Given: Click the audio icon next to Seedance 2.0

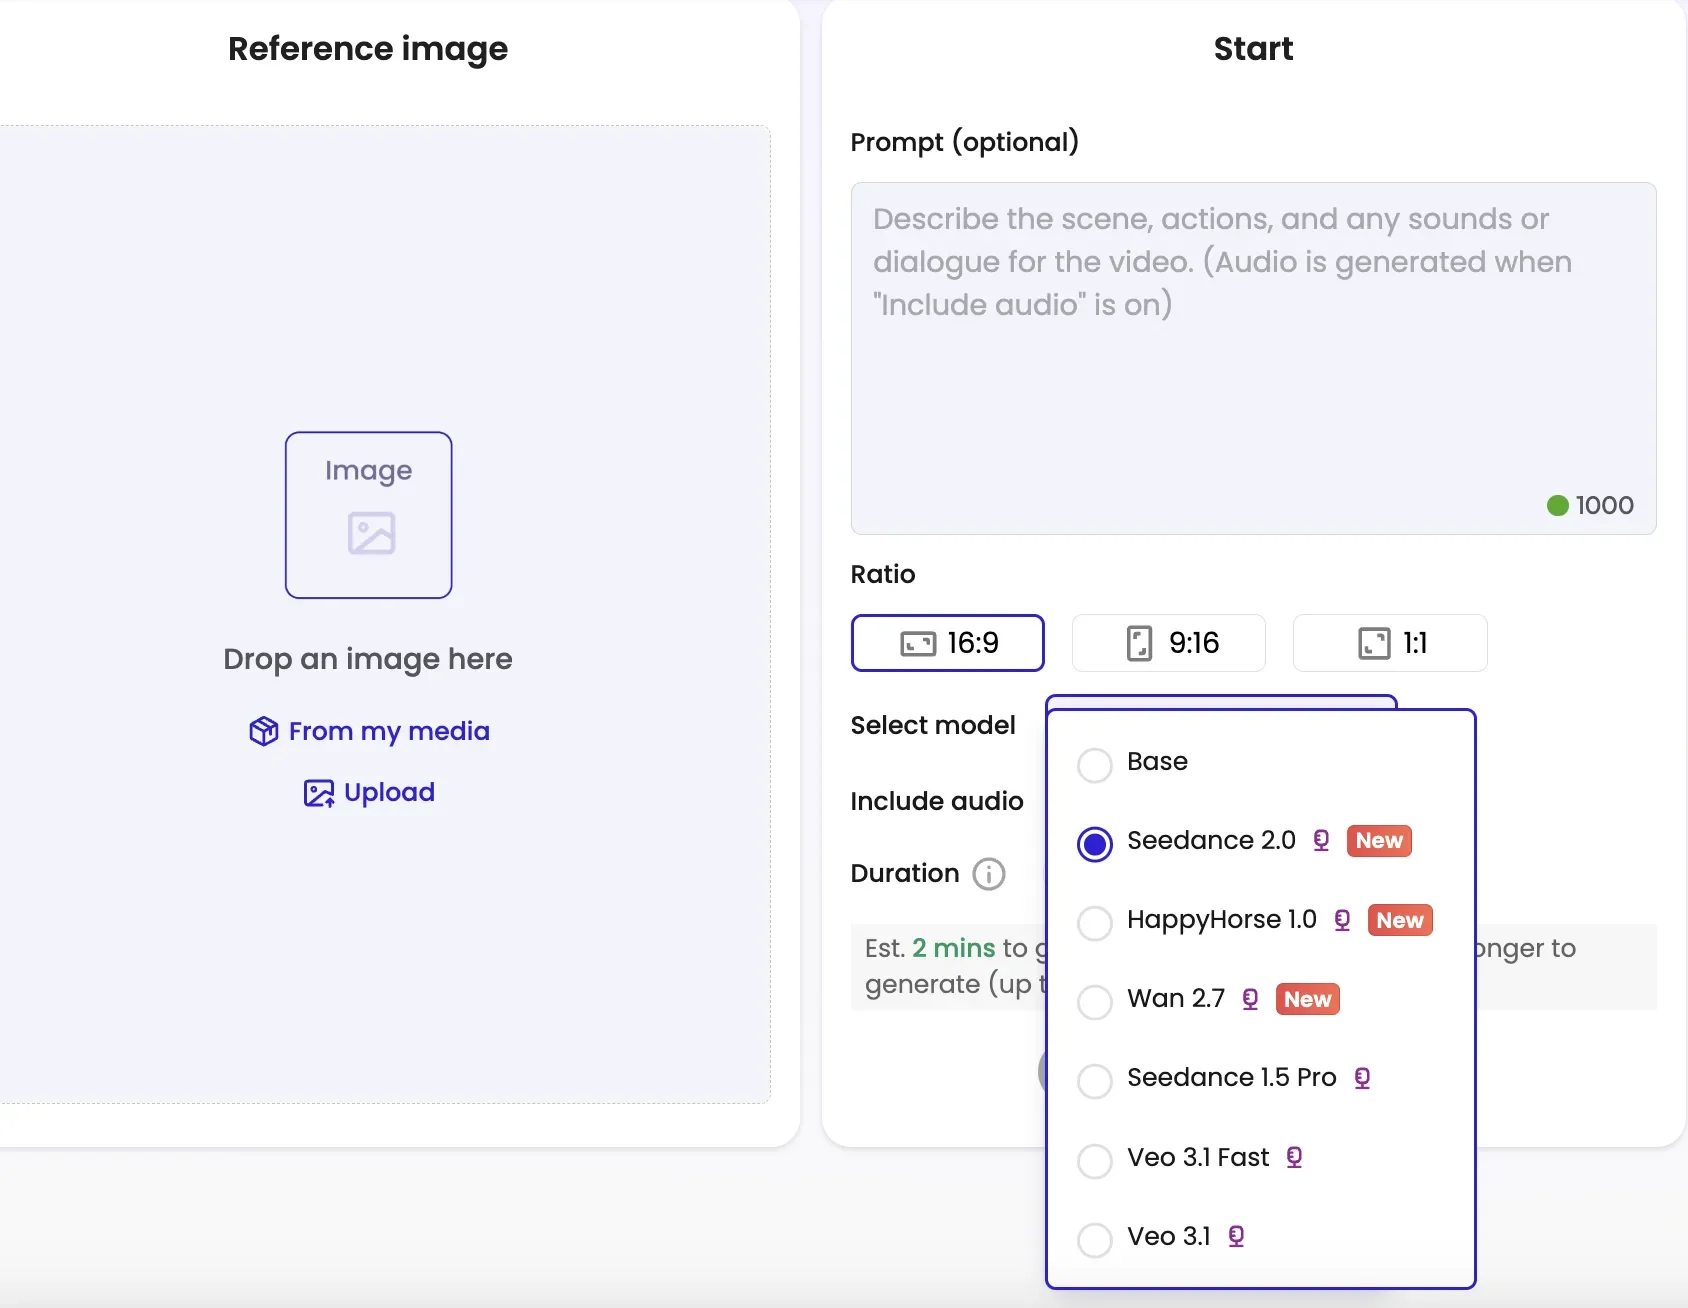Looking at the screenshot, I should pyautogui.click(x=1321, y=841).
